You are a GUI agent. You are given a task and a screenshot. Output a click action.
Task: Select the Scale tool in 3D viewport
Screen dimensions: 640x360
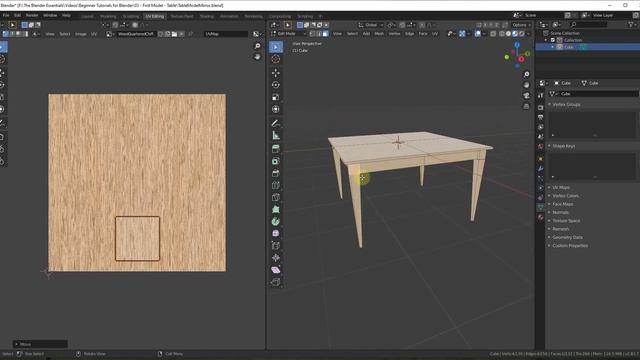[276, 97]
